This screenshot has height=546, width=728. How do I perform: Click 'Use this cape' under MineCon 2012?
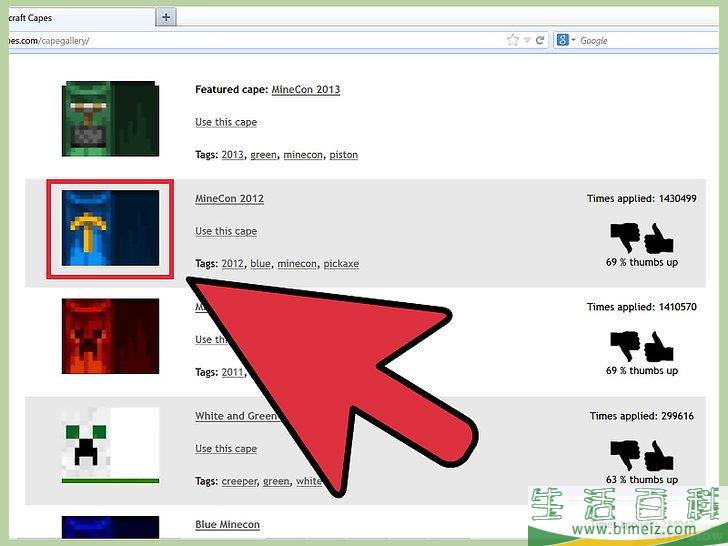coord(226,231)
